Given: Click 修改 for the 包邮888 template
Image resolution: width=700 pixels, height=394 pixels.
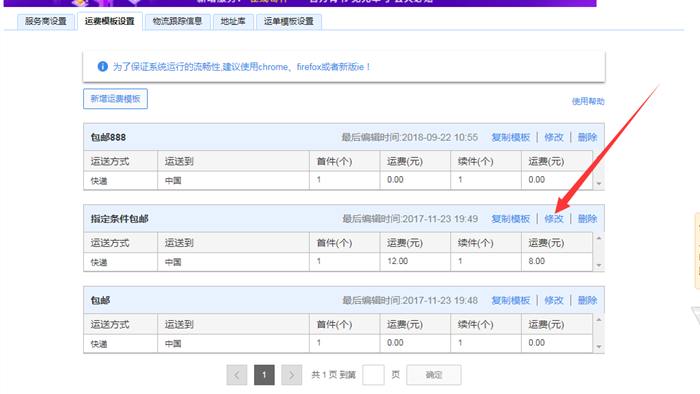Looking at the screenshot, I should [554, 137].
